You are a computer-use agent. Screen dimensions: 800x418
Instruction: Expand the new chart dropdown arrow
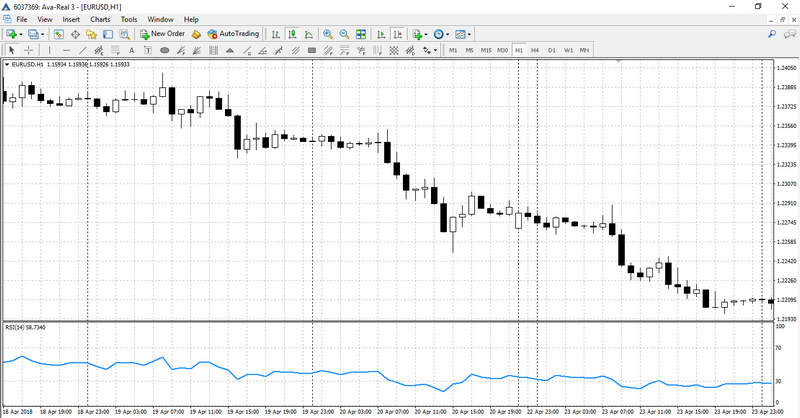click(x=22, y=34)
